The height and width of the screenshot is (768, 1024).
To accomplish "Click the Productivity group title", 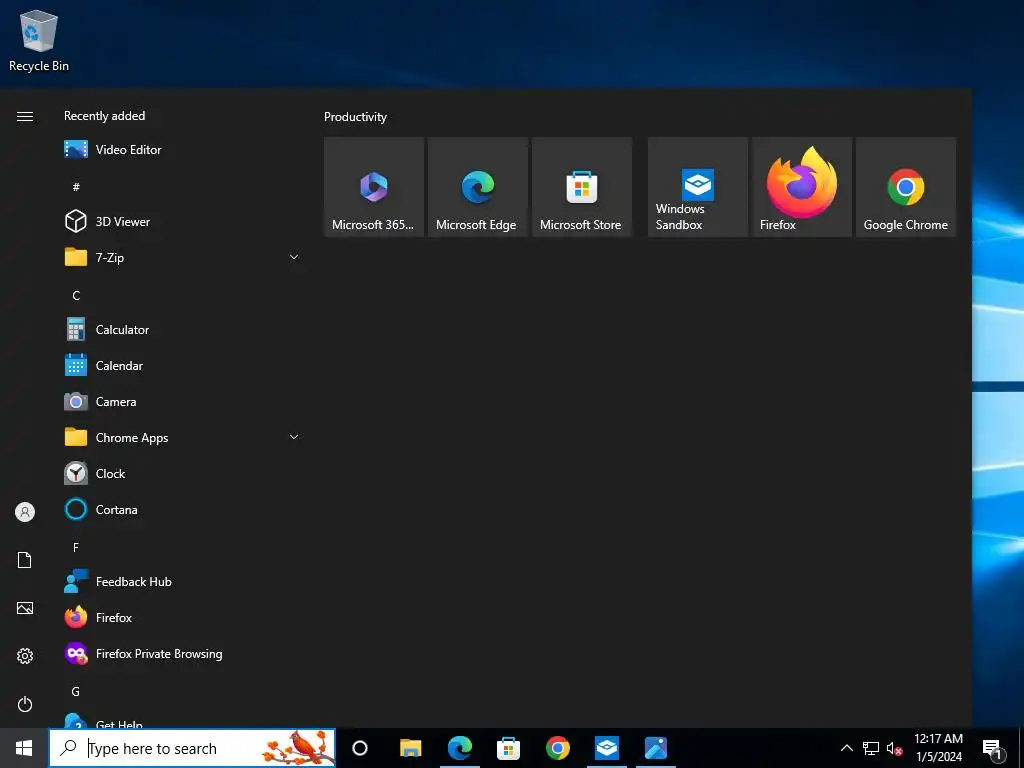I will (355, 117).
